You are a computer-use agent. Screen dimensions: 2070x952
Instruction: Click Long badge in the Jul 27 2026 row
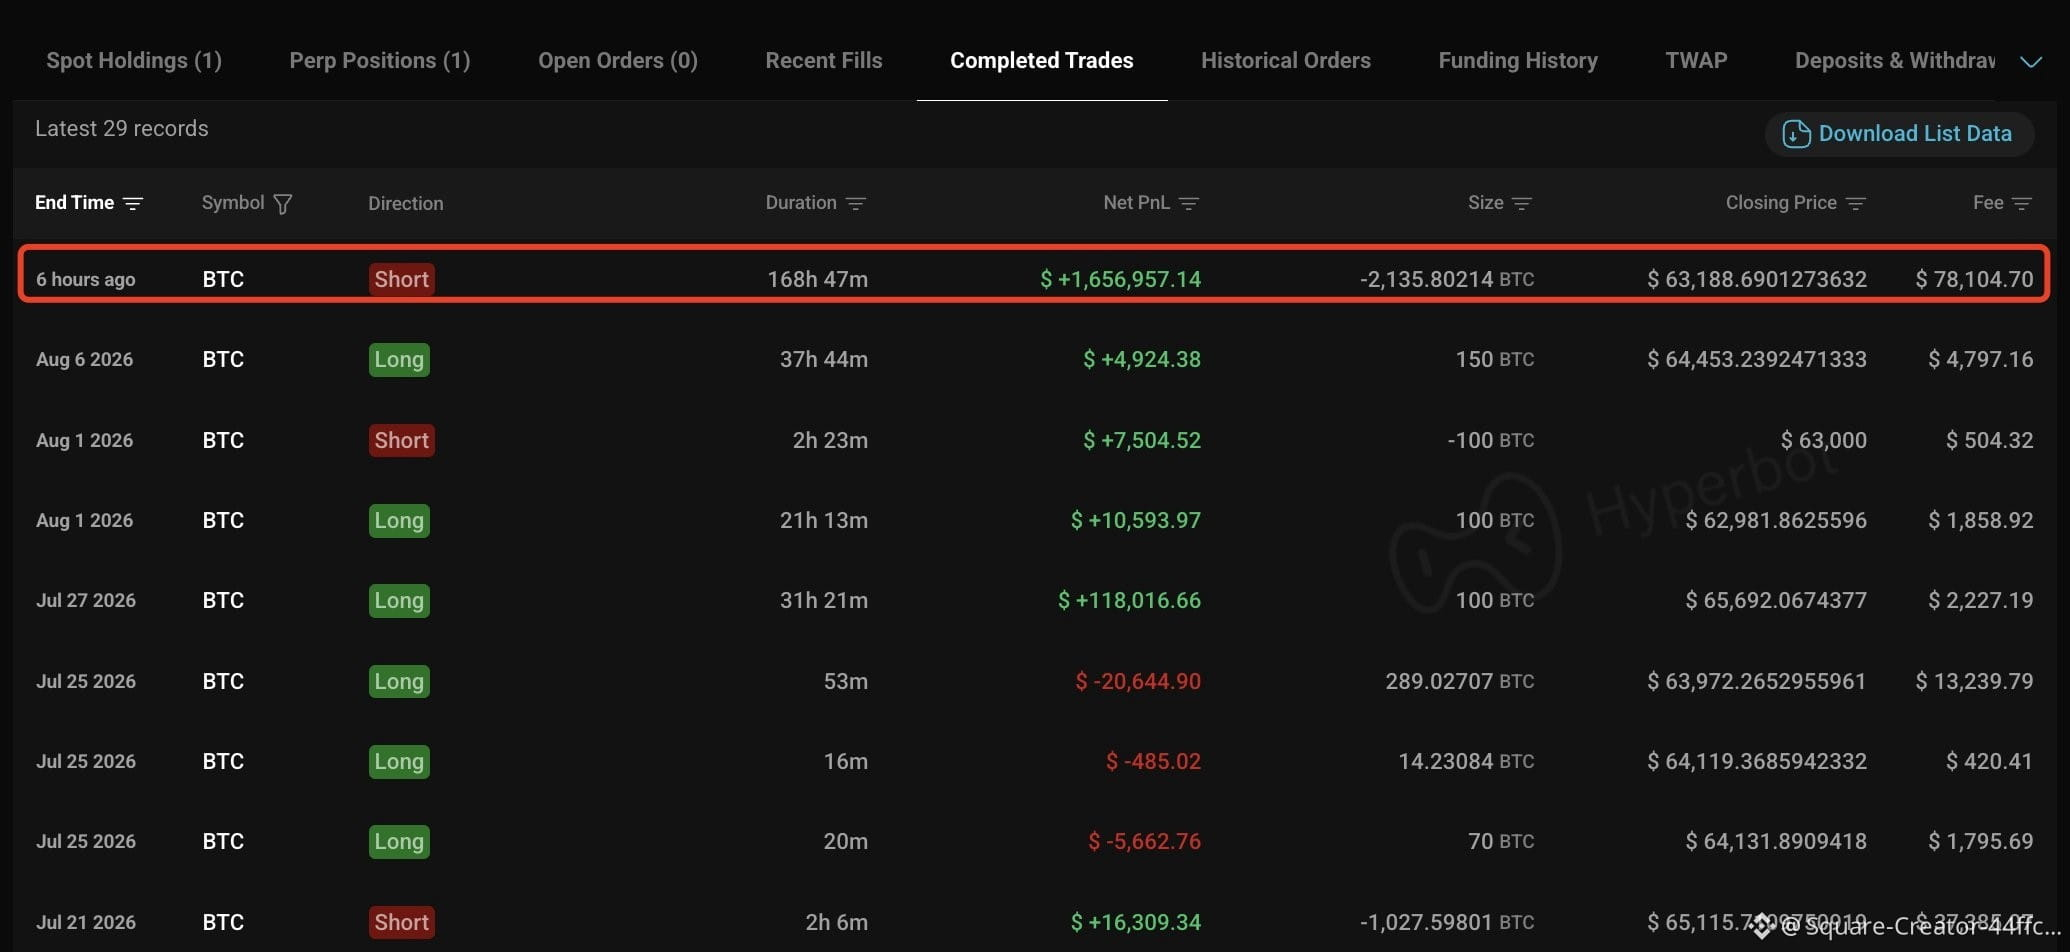tap(399, 600)
